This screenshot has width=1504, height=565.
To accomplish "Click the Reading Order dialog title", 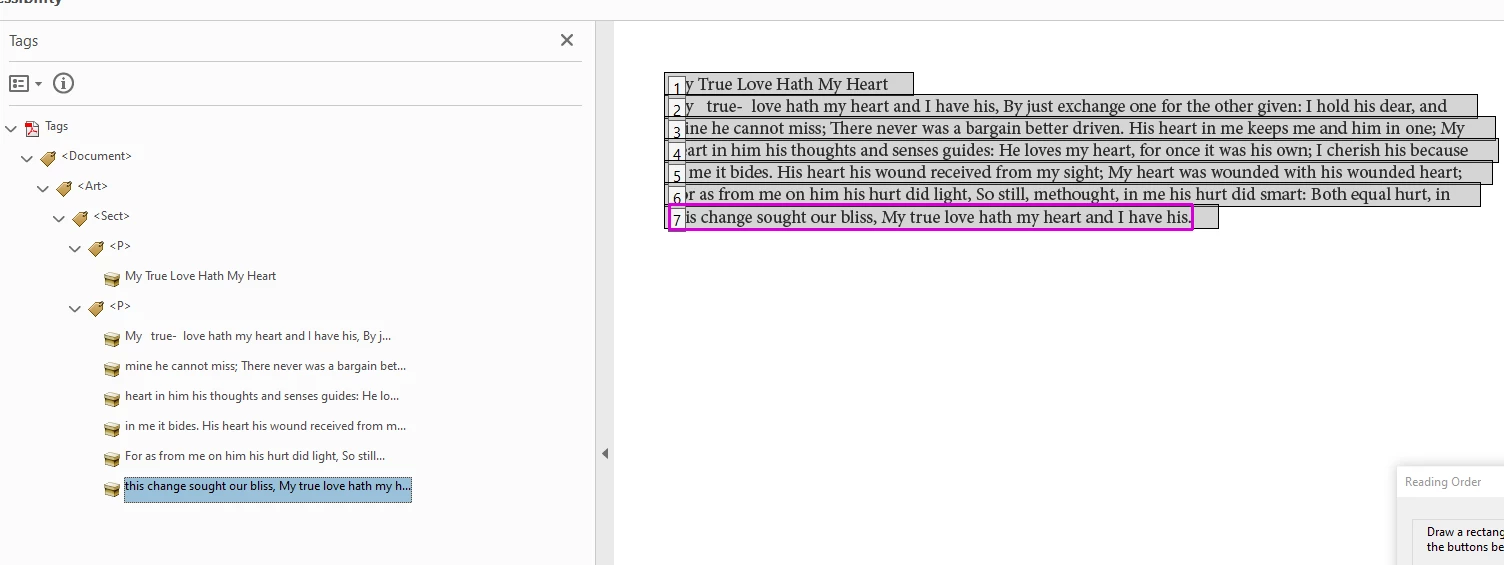I will [x=1443, y=482].
